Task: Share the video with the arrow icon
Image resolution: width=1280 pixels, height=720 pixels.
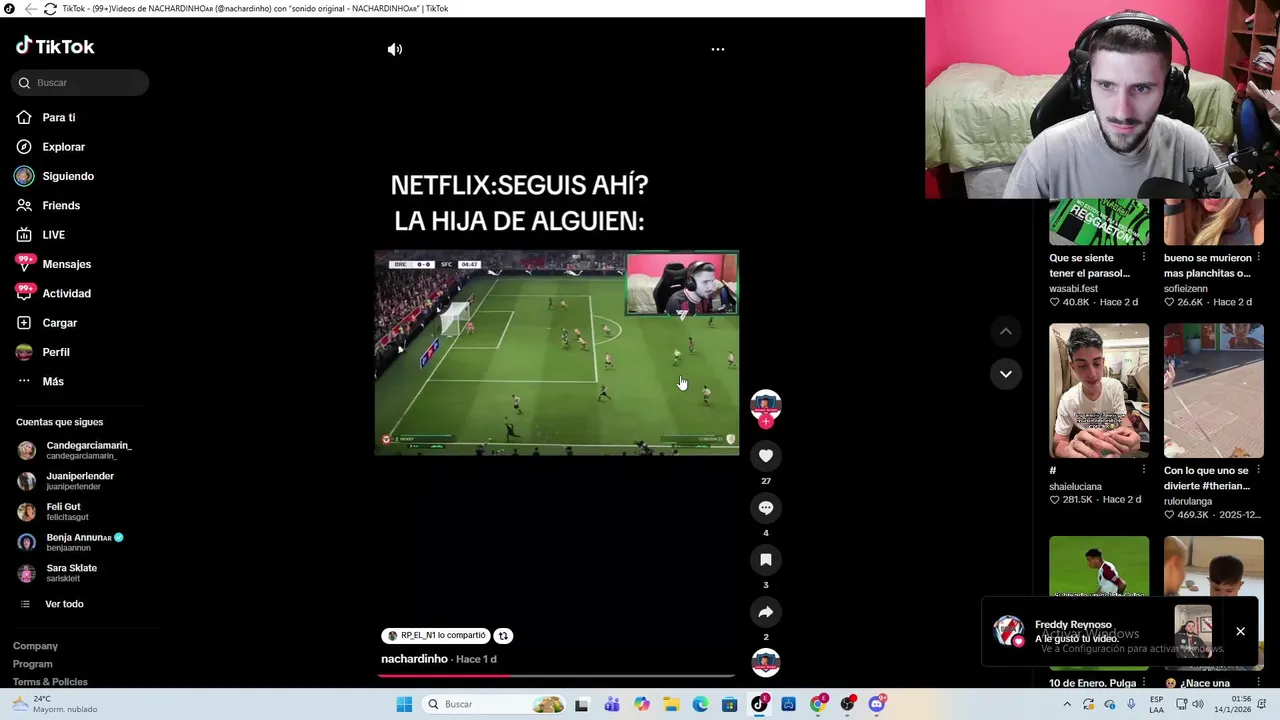Action: (766, 612)
